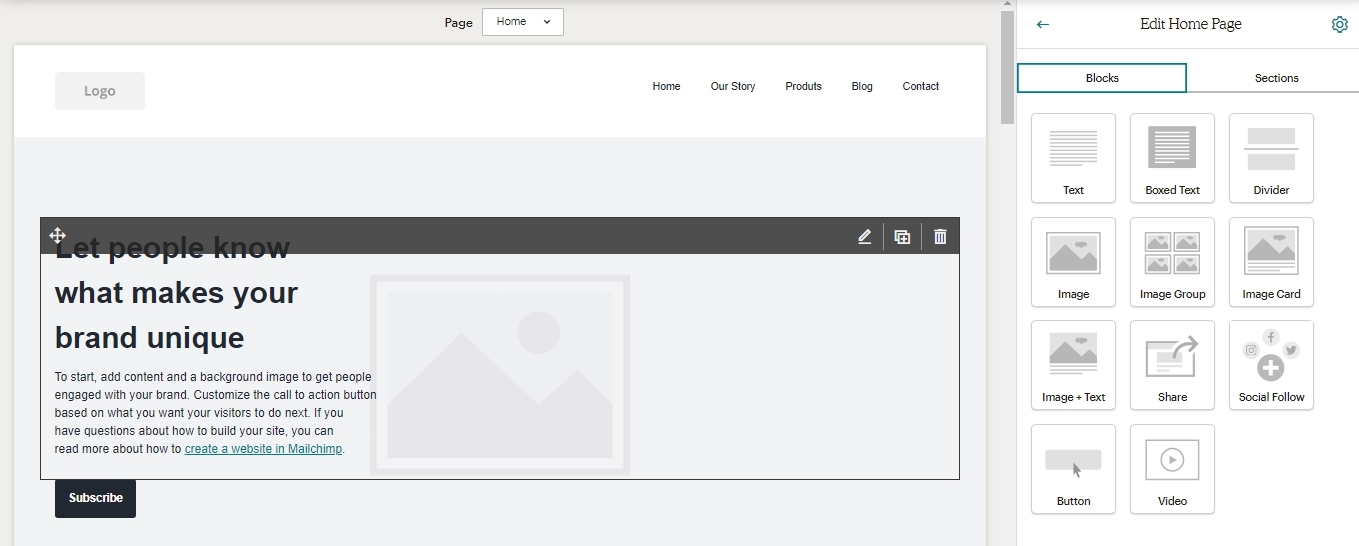1359x546 pixels.
Task: Click the 'Let people know' headline text
Action: 176,293
